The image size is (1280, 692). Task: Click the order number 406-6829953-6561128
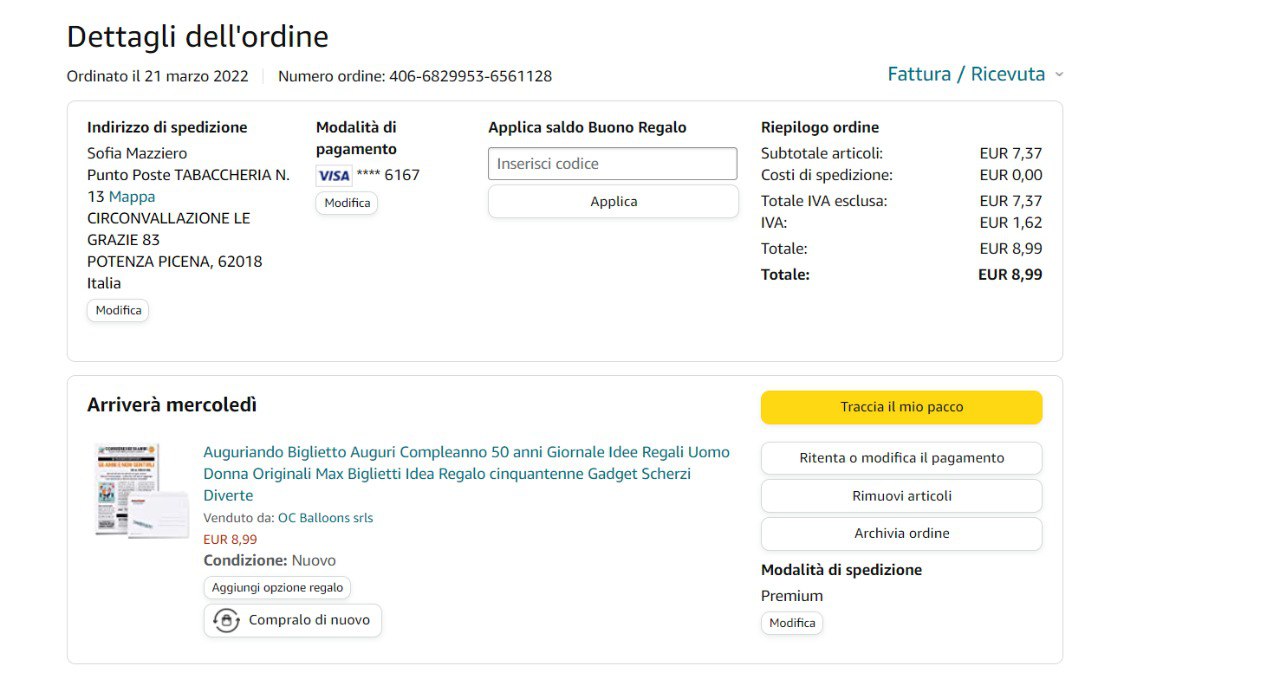coord(470,76)
